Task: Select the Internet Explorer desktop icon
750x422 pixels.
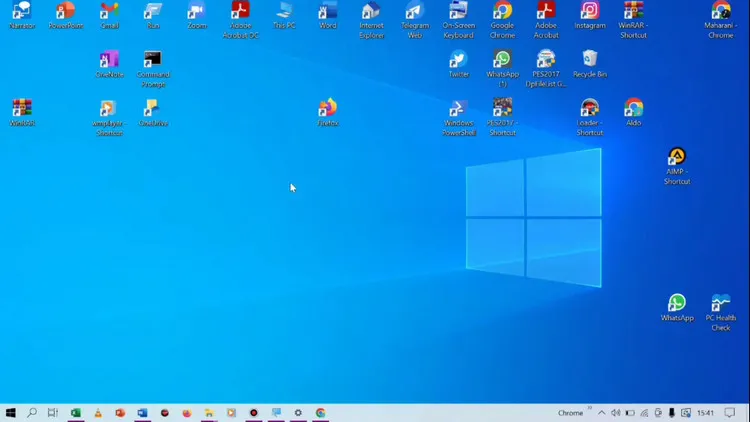Action: click(x=371, y=20)
